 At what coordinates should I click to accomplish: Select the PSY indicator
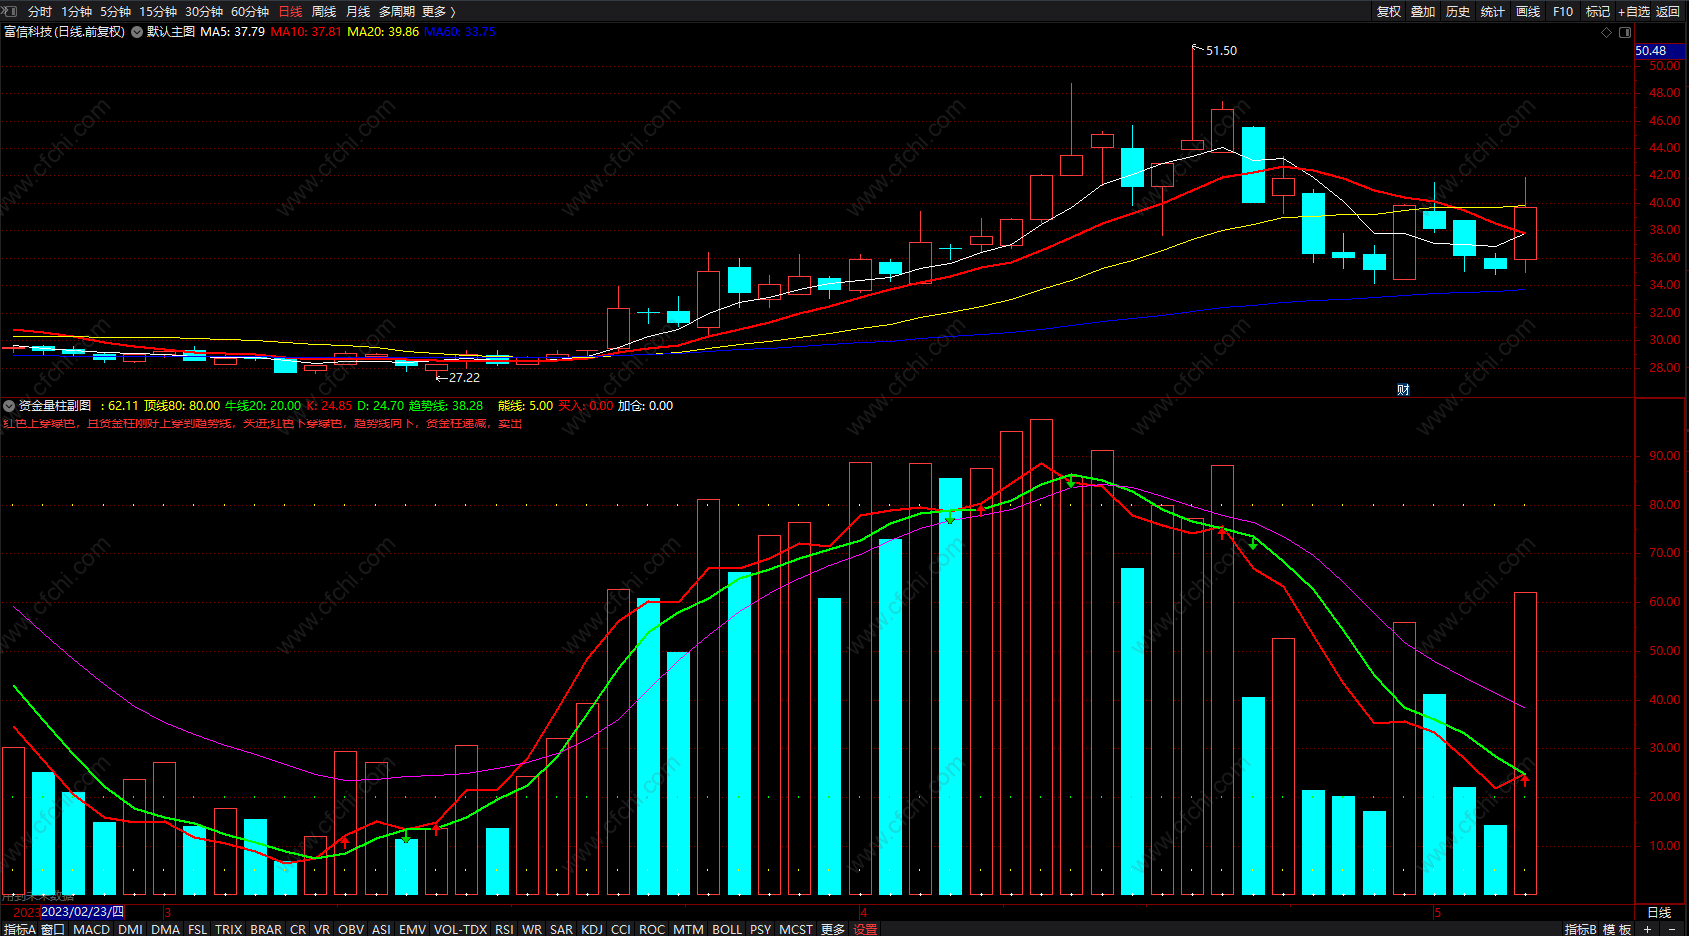tap(760, 929)
